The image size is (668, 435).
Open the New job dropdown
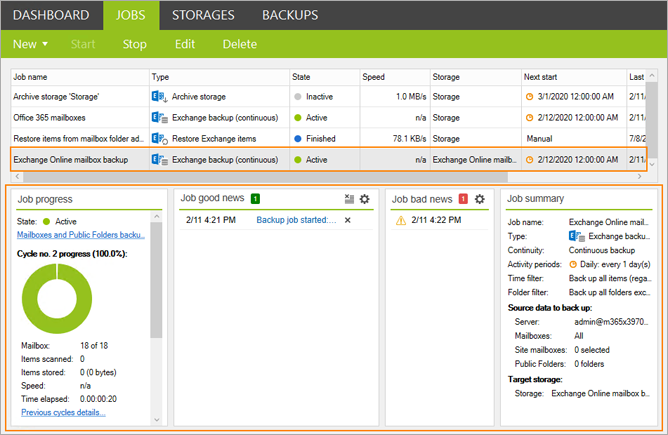[30, 44]
